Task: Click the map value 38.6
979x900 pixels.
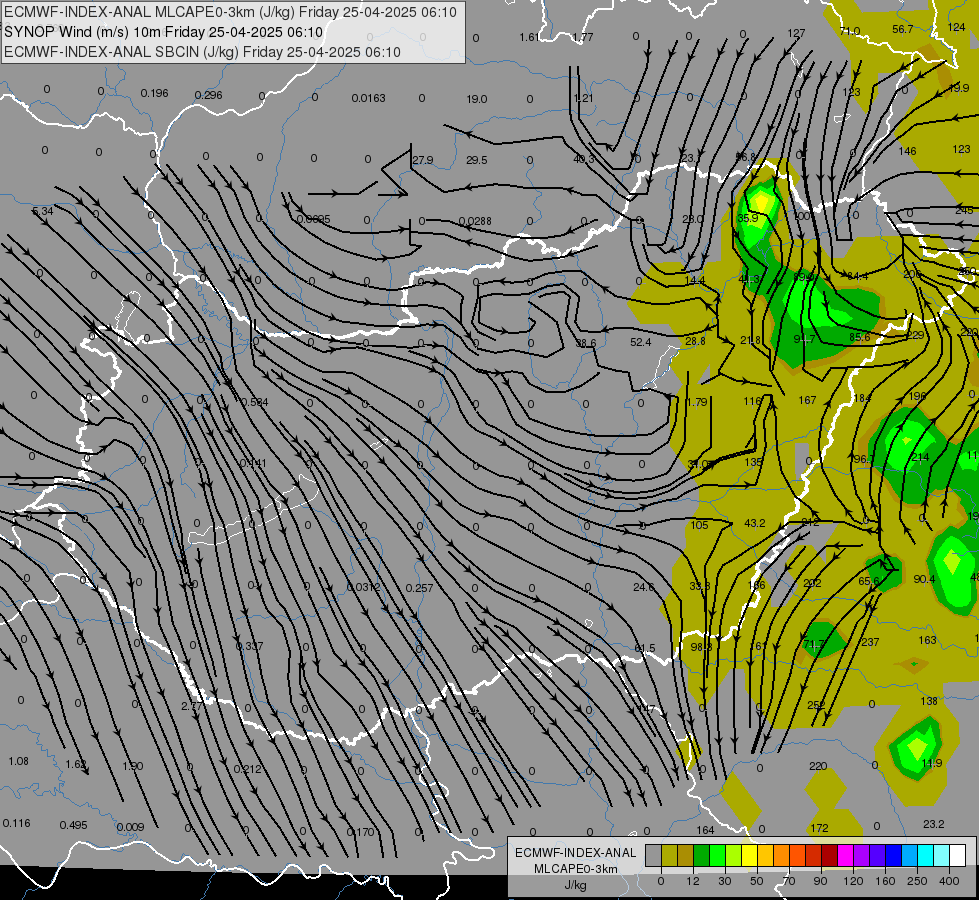Action: pyautogui.click(x=586, y=343)
